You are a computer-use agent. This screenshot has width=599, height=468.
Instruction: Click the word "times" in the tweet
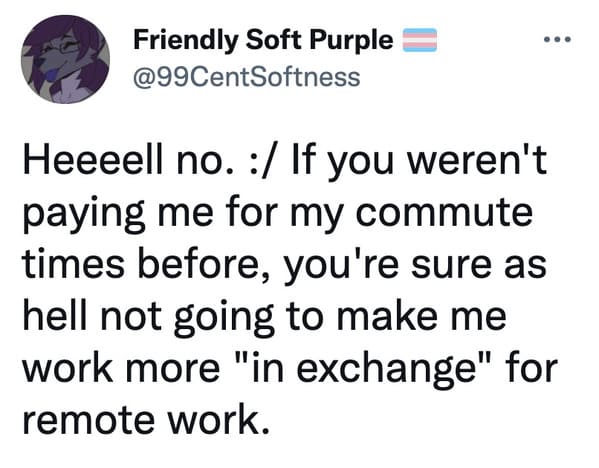click(73, 264)
